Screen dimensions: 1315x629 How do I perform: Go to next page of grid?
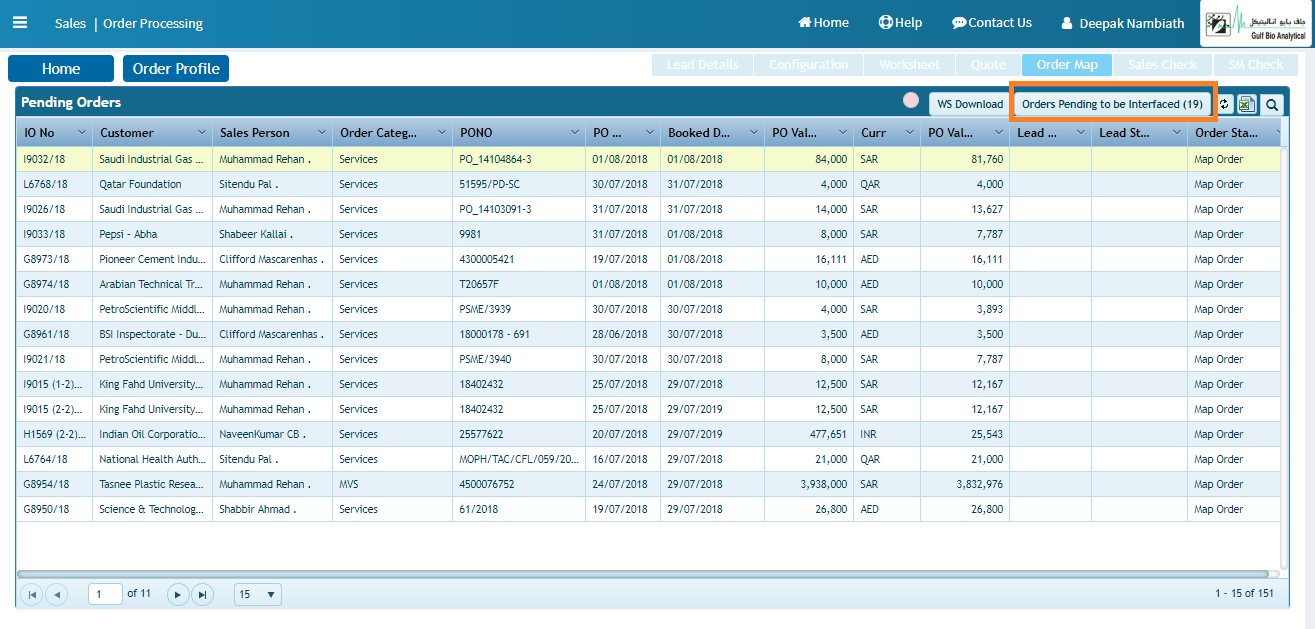(x=178, y=594)
